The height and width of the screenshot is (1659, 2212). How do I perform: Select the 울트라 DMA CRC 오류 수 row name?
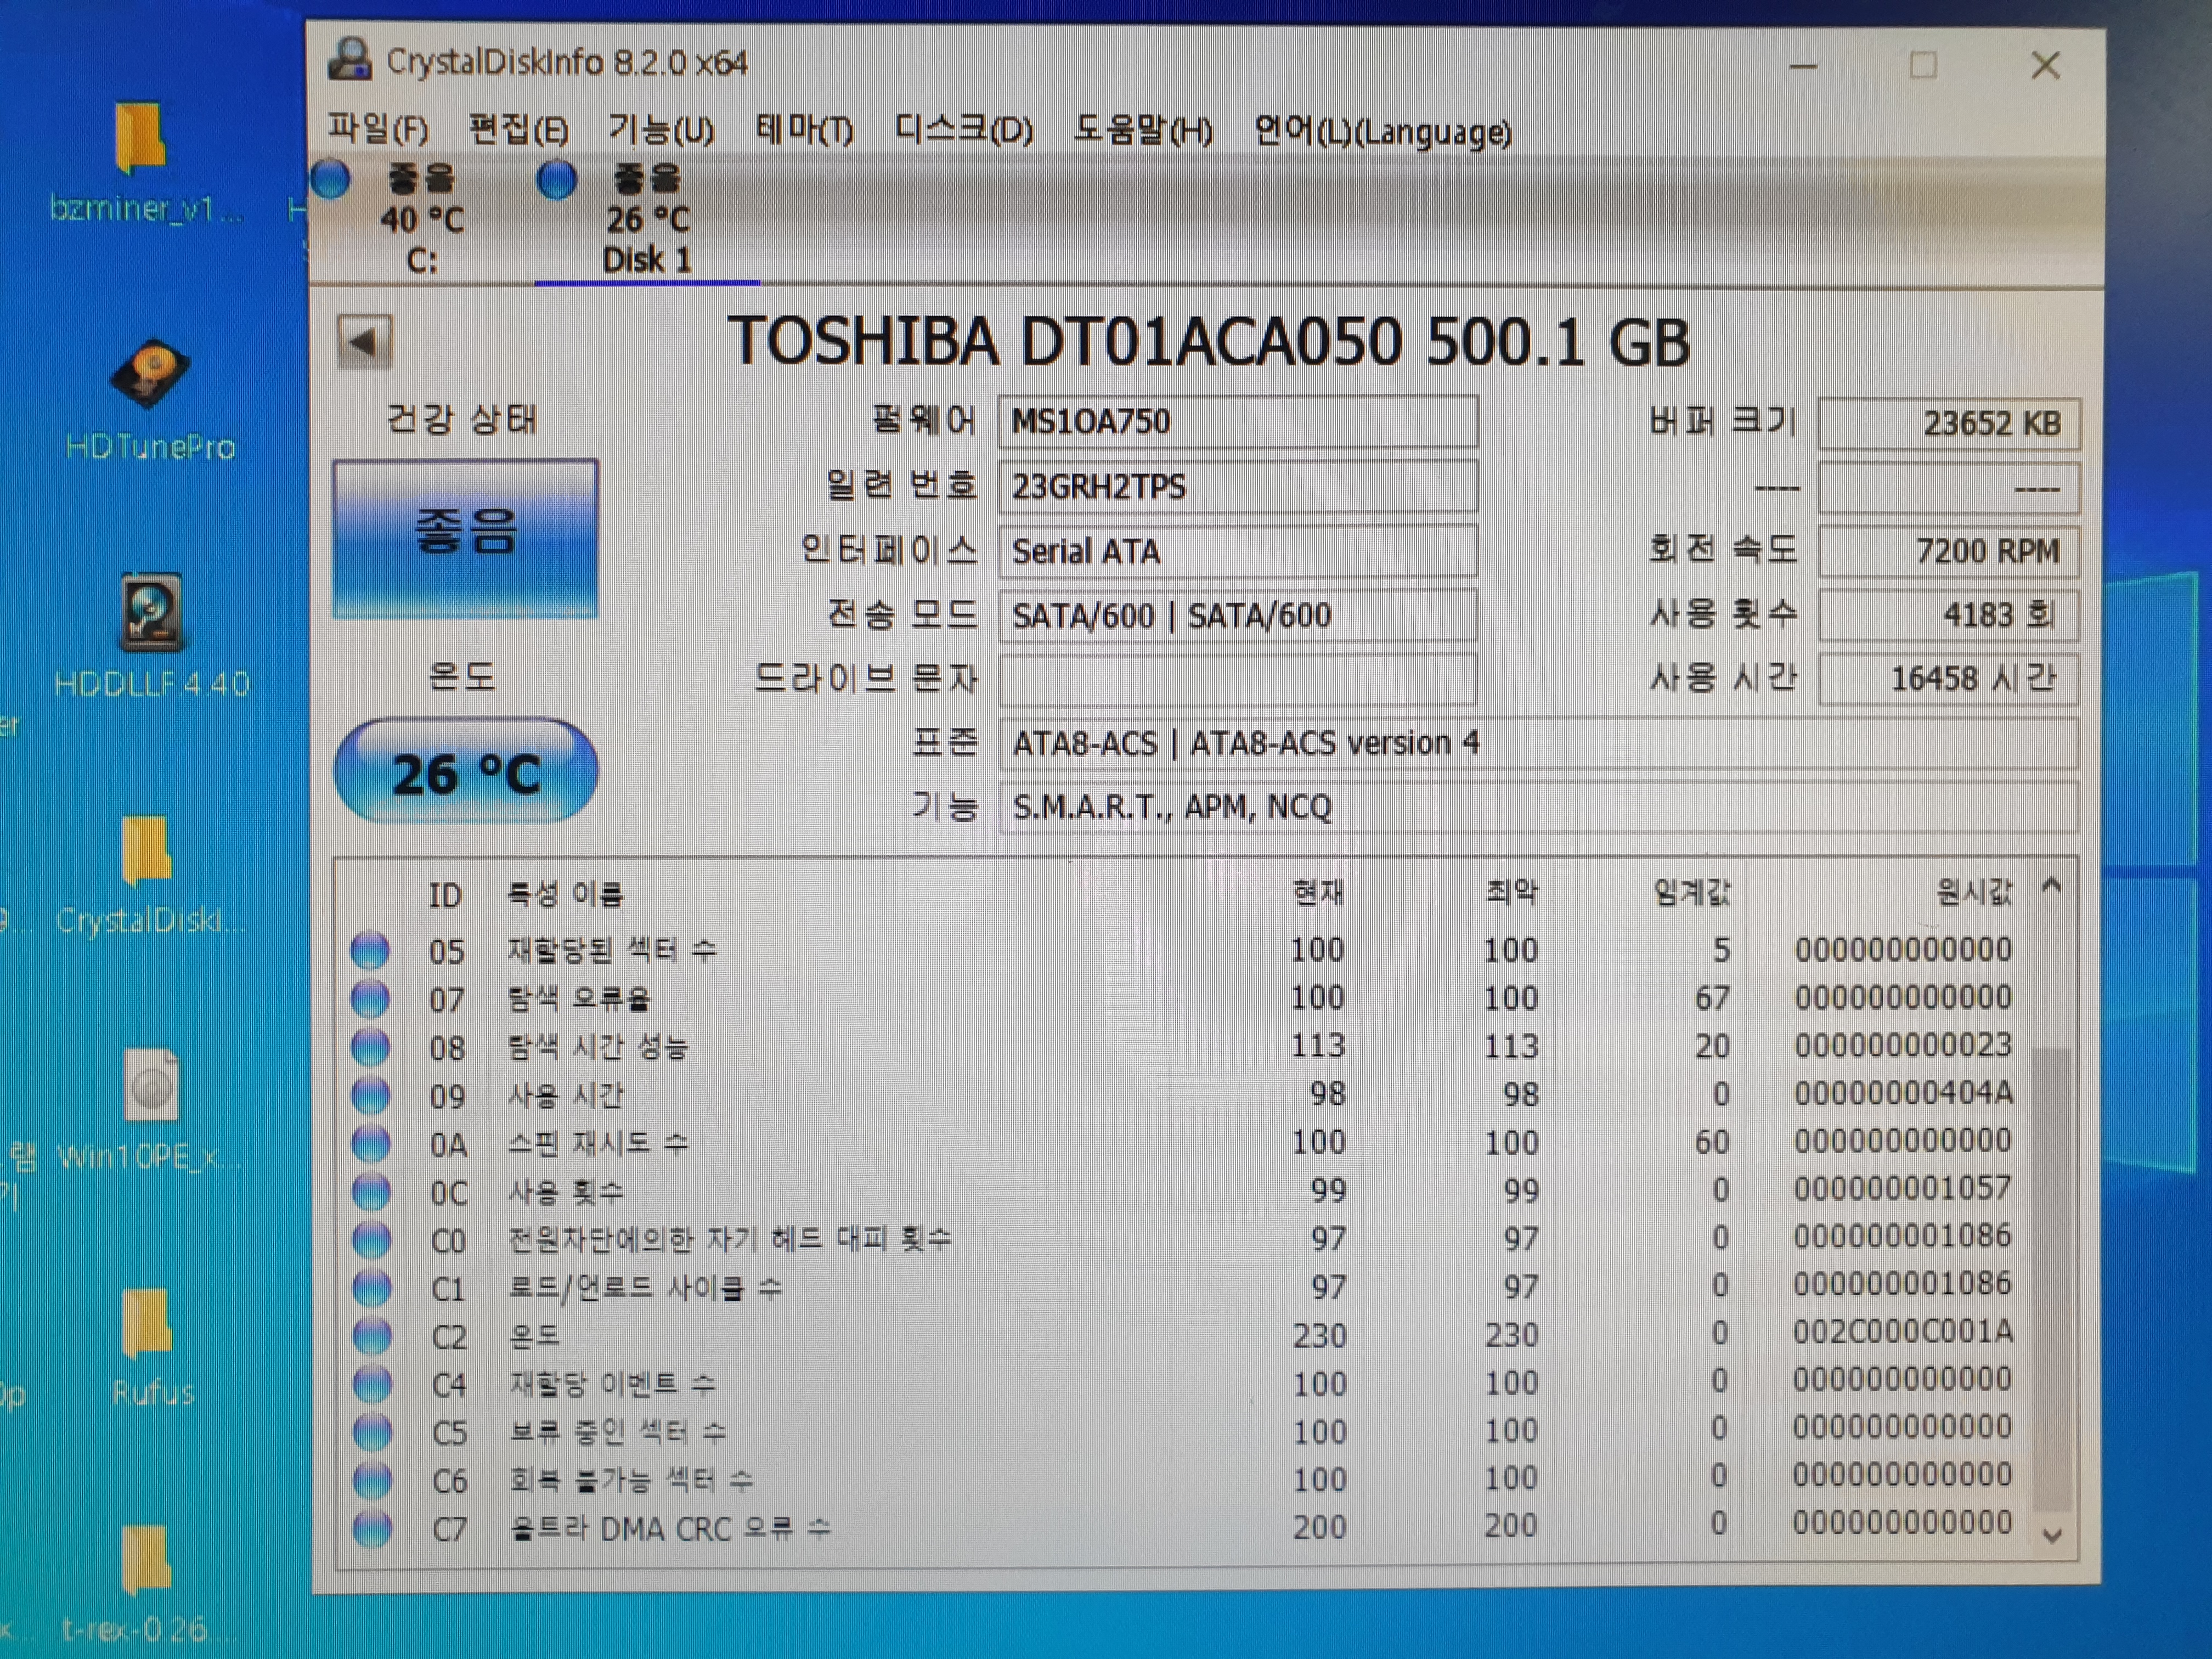669,1528
